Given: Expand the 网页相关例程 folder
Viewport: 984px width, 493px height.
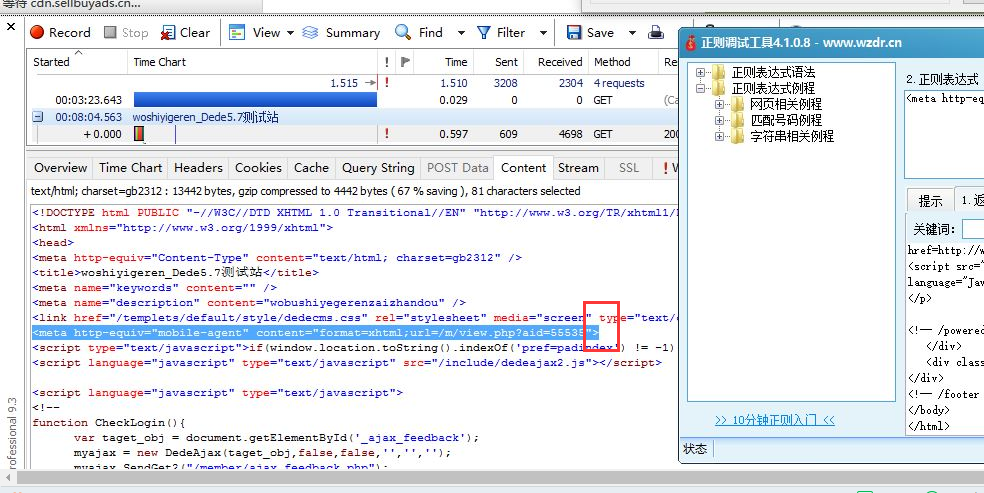Looking at the screenshot, I should pos(721,105).
